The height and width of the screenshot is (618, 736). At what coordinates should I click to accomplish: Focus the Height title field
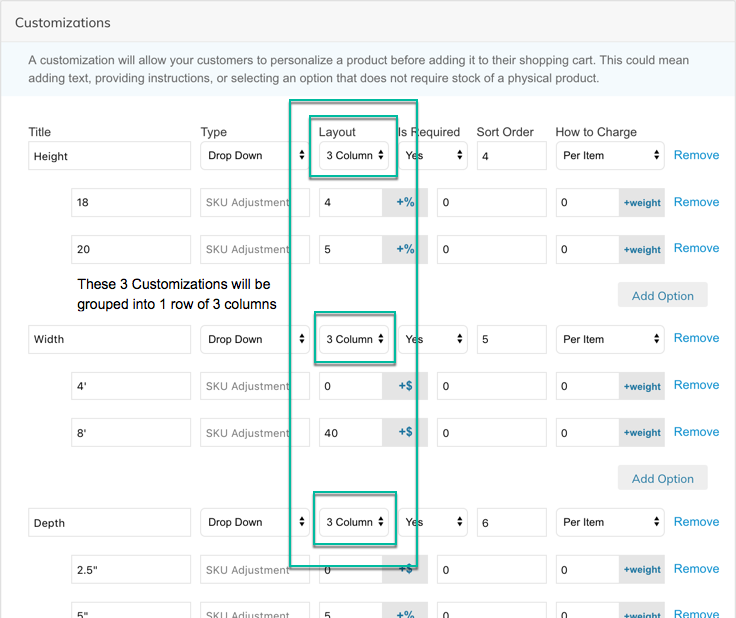109,156
